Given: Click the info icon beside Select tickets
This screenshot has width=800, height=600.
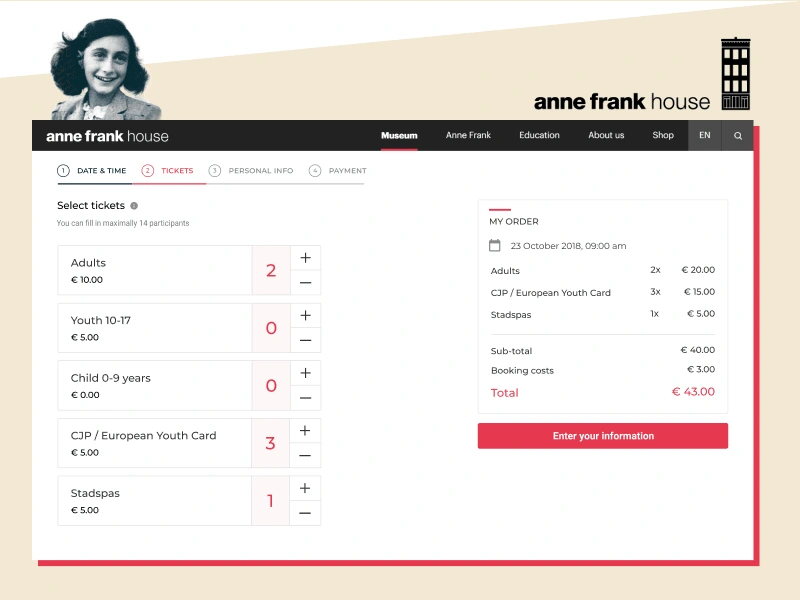Looking at the screenshot, I should [134, 206].
